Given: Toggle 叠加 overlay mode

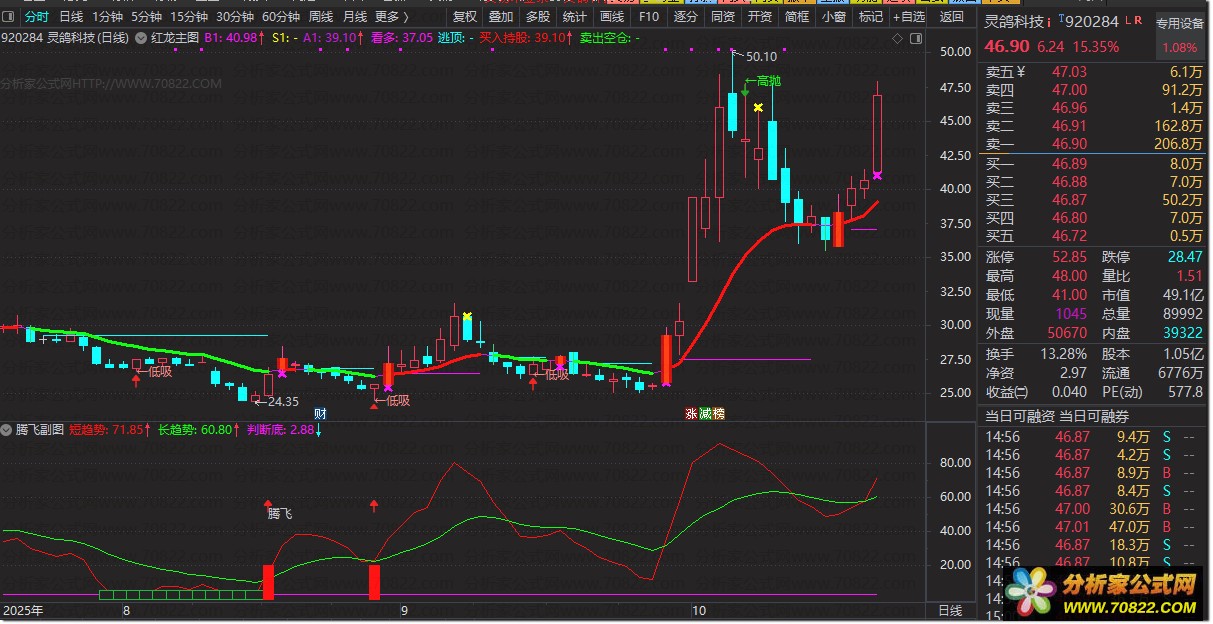Looking at the screenshot, I should coord(500,17).
